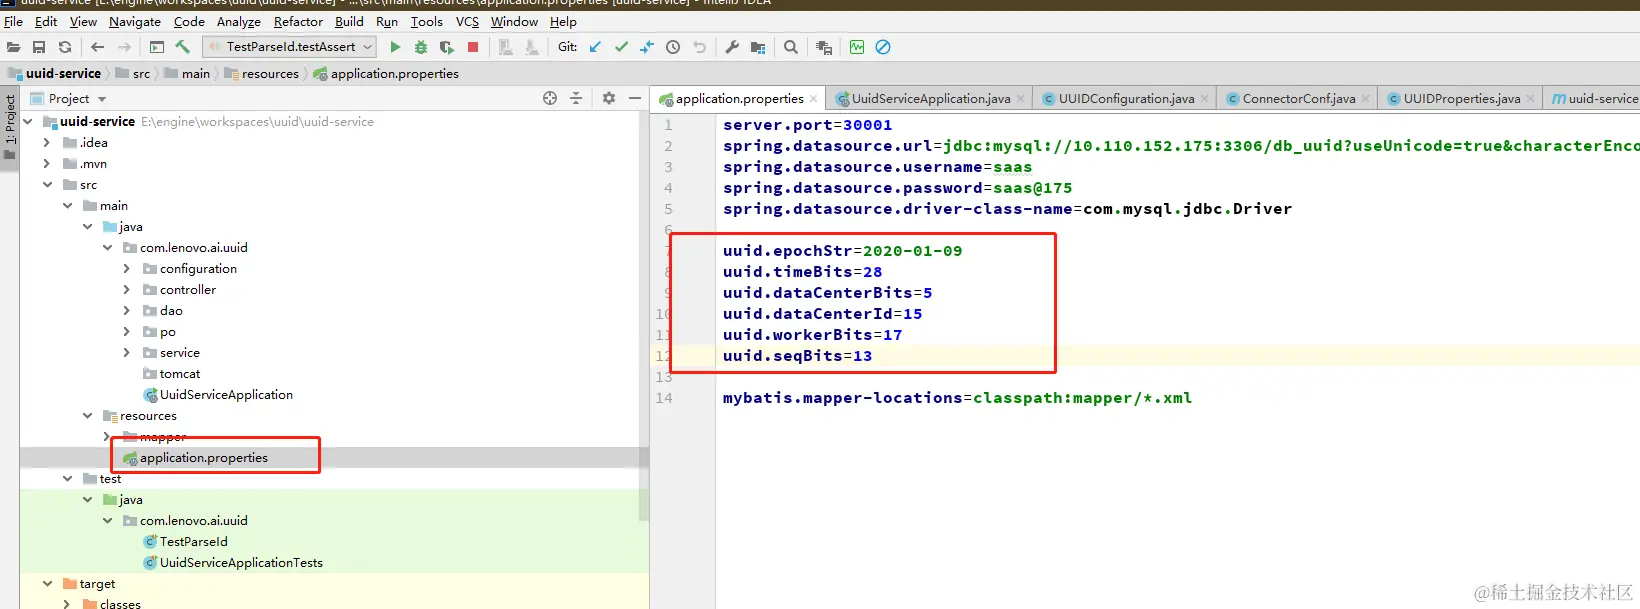Locate the open file with the crosshair icon
Viewport: 1640px width, 609px height.
coord(550,98)
